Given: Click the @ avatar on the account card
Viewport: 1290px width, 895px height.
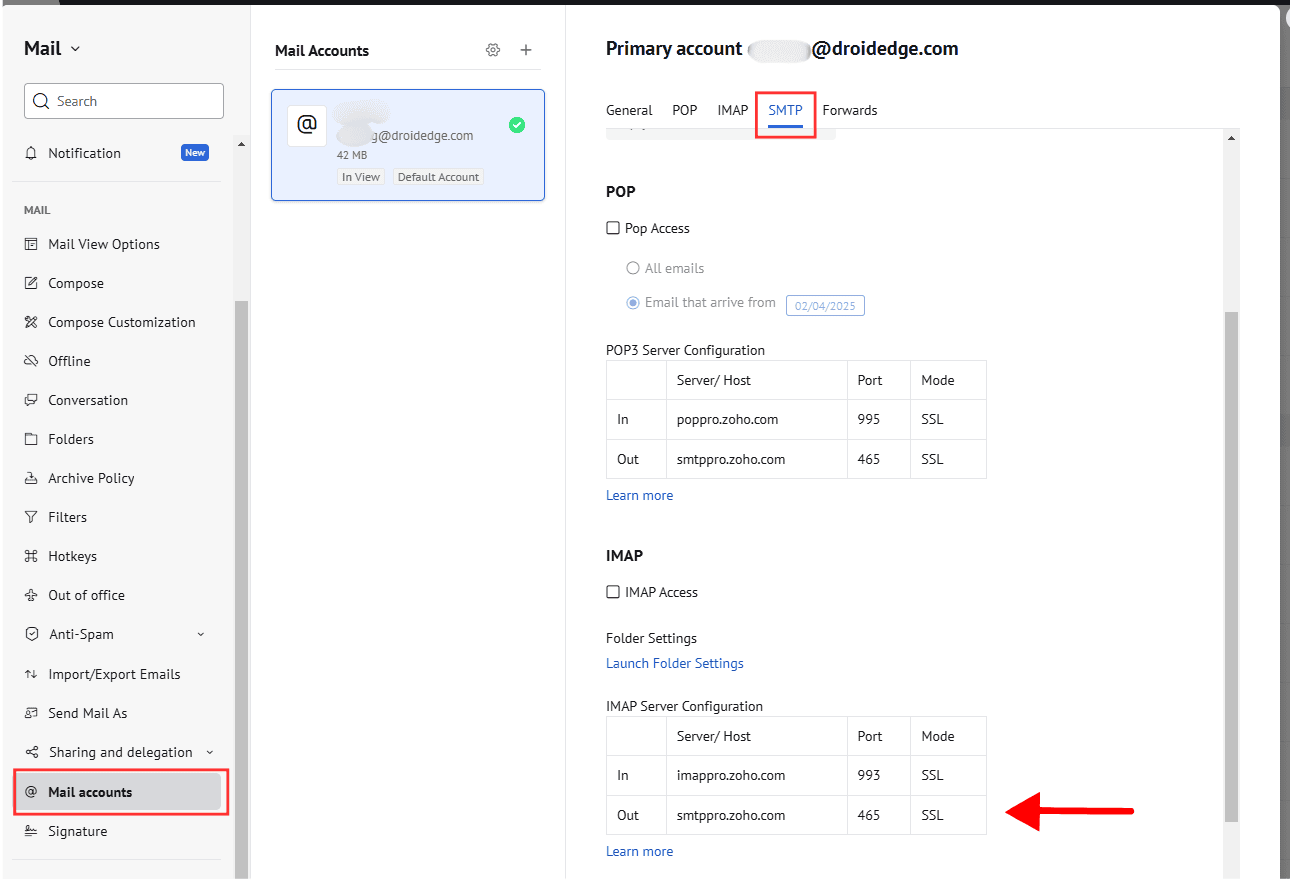Looking at the screenshot, I should click(x=306, y=125).
